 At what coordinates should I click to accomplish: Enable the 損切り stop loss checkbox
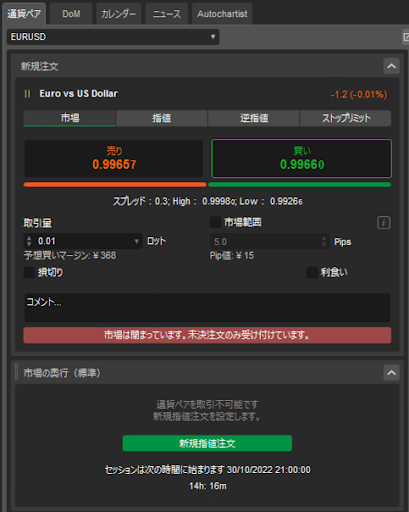29,272
